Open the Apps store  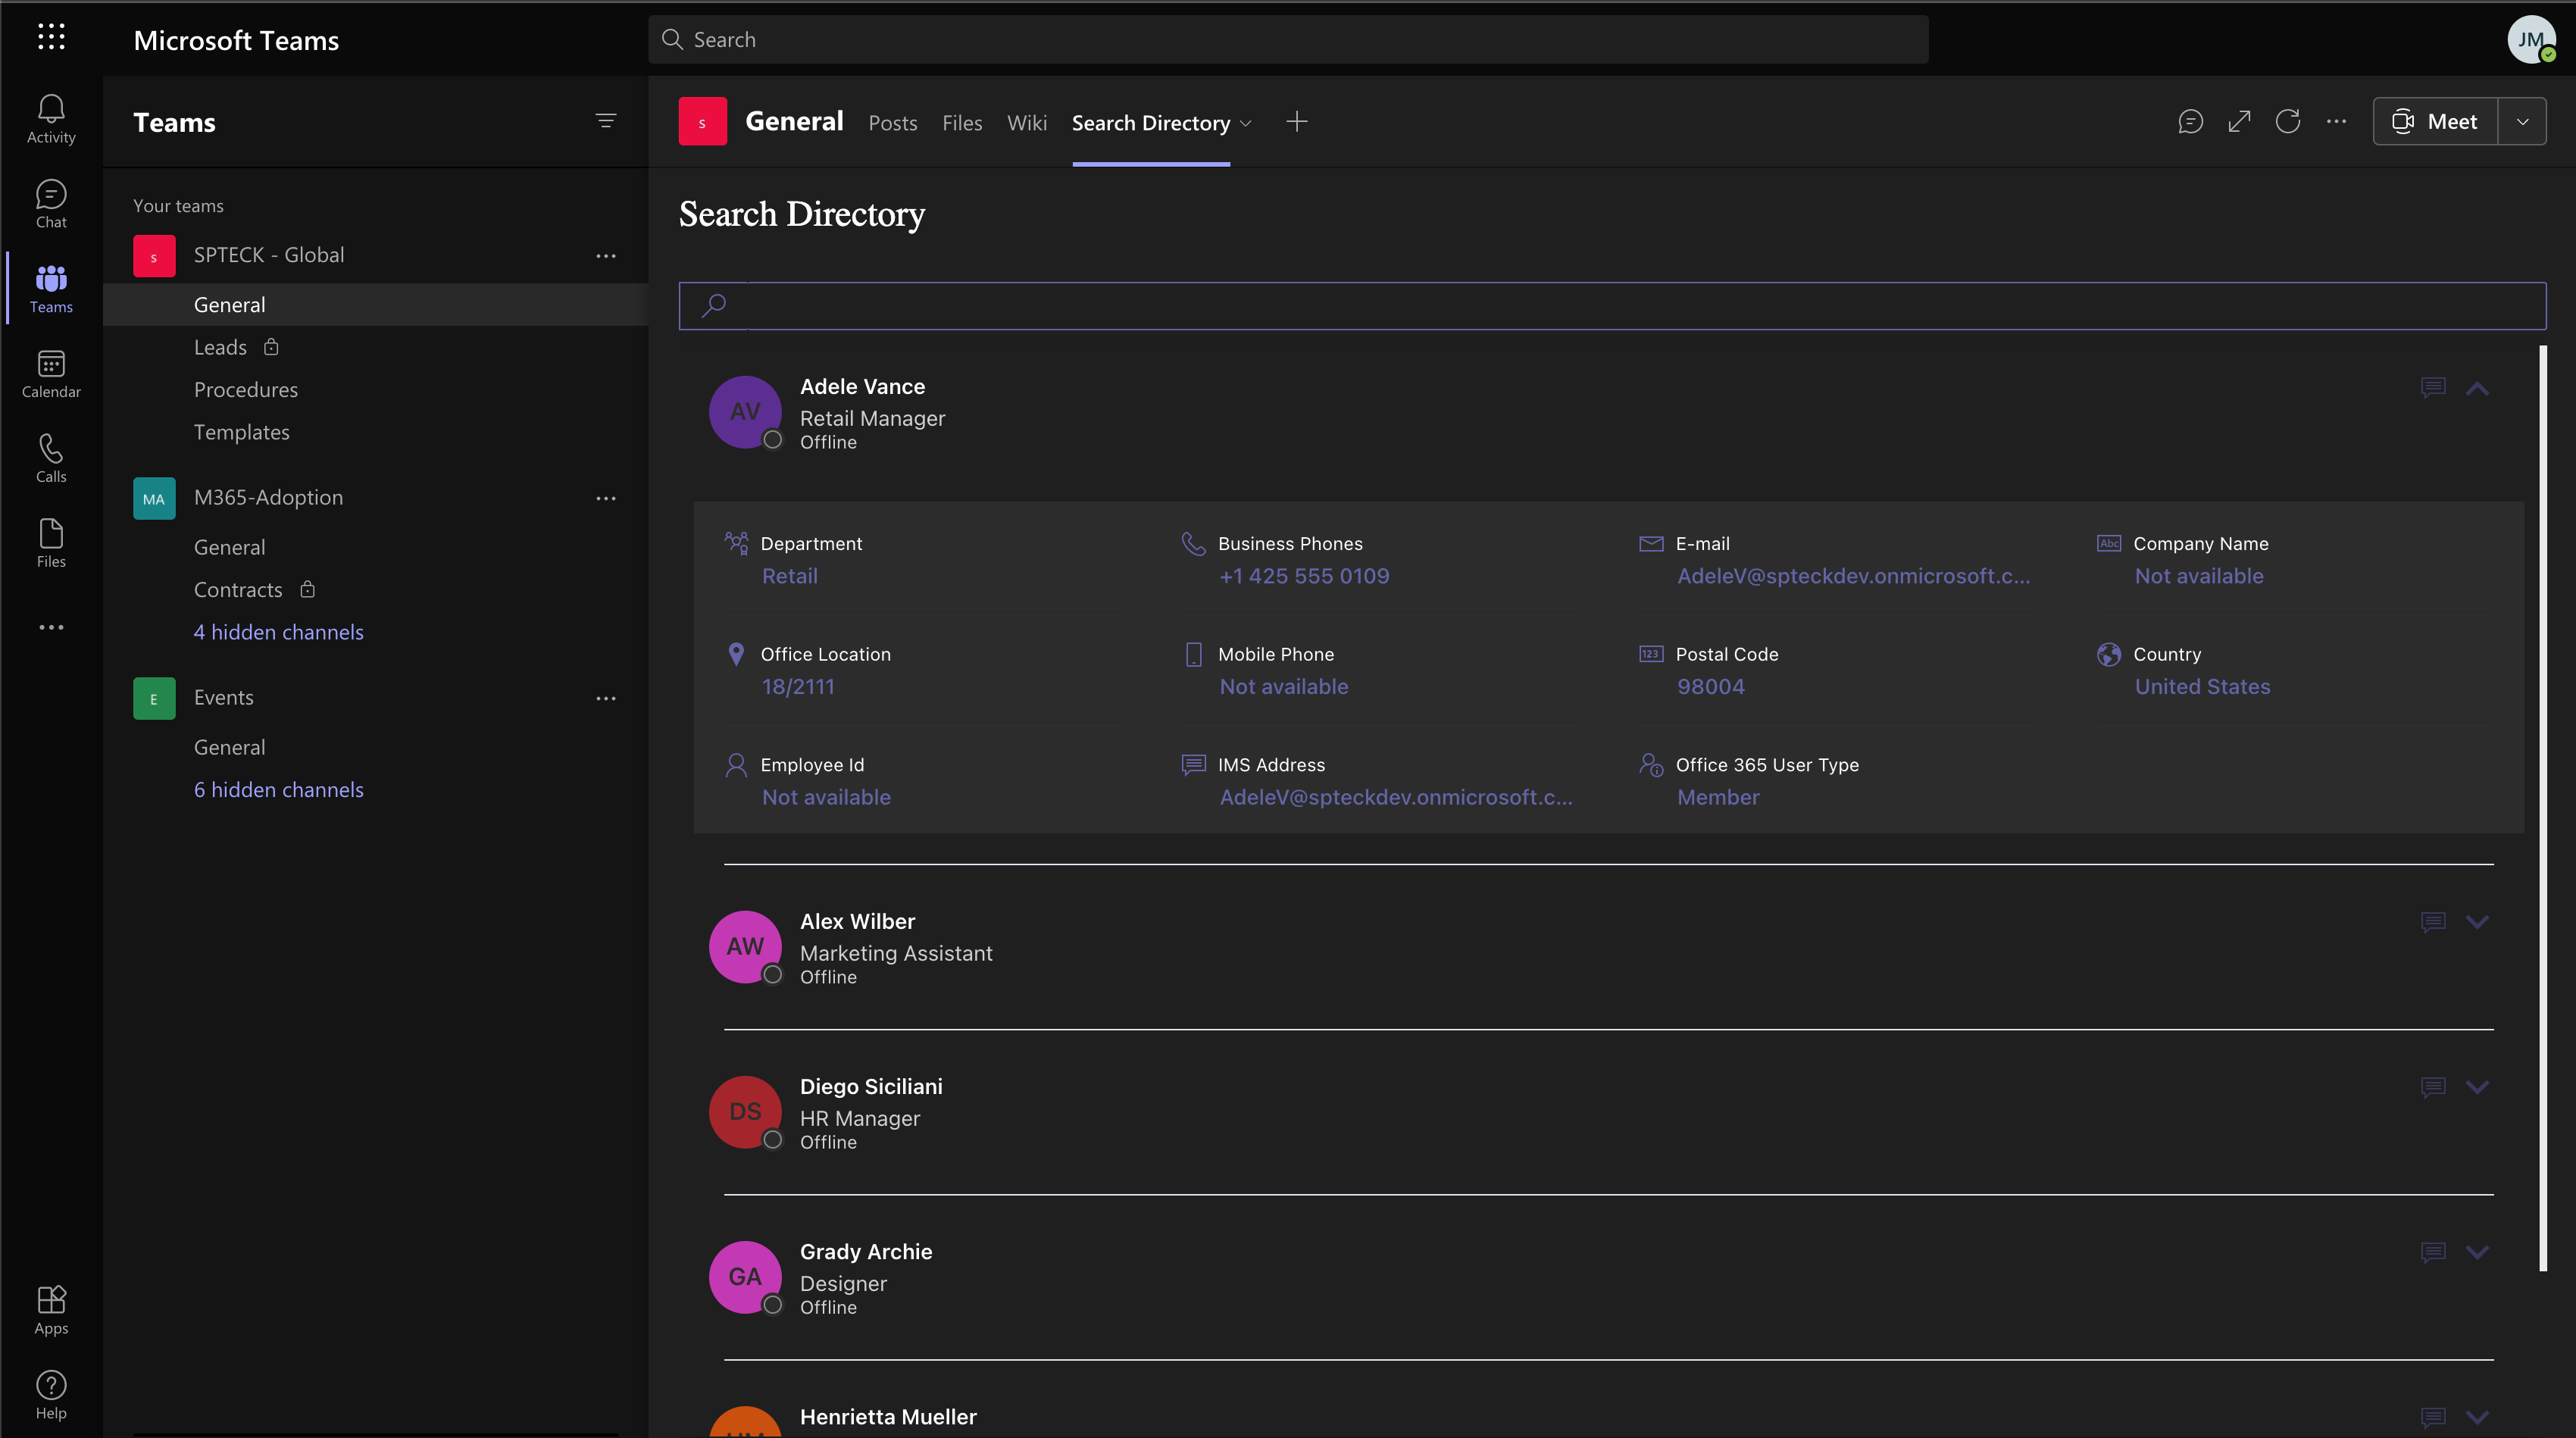click(51, 1310)
